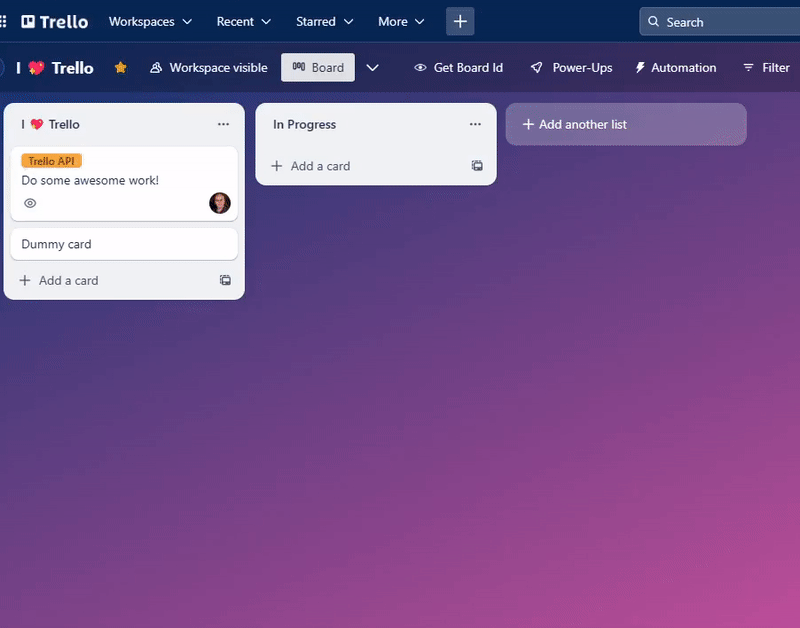Expand the board views chevron next to Board

[372, 67]
